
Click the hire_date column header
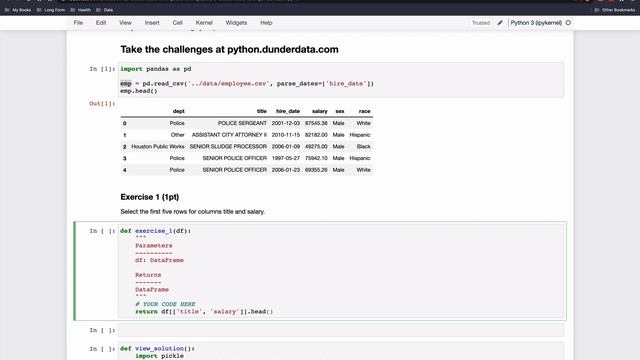288,111
